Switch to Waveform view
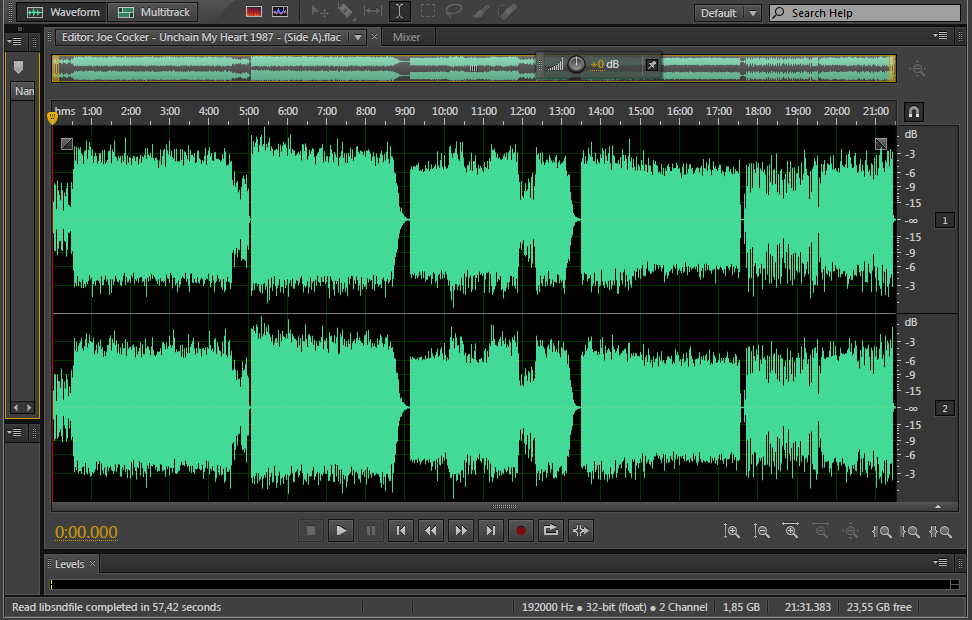The image size is (972, 620). coord(61,12)
